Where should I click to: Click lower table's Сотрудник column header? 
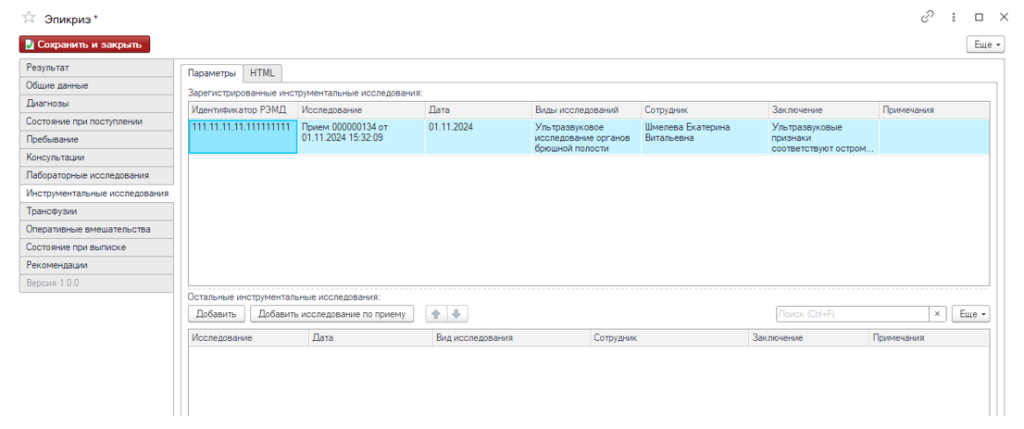tap(669, 338)
